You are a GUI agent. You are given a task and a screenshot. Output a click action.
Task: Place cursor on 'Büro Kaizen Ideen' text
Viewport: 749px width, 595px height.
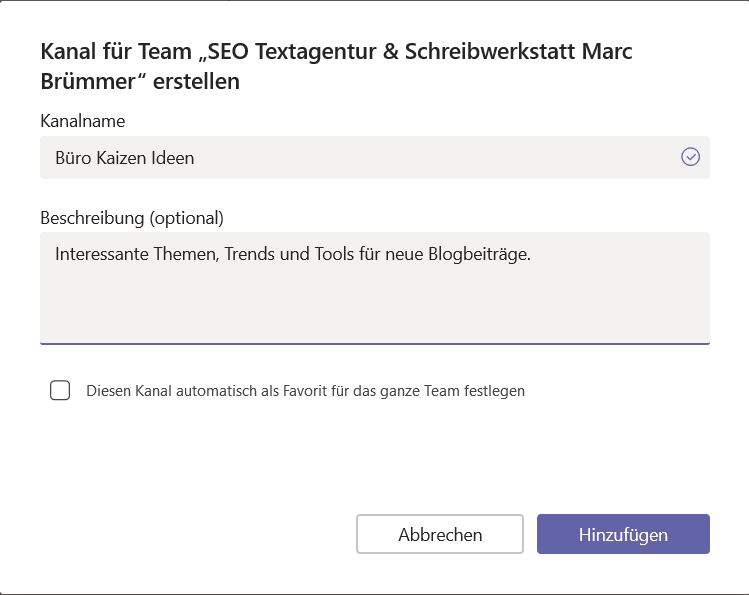tap(125, 158)
